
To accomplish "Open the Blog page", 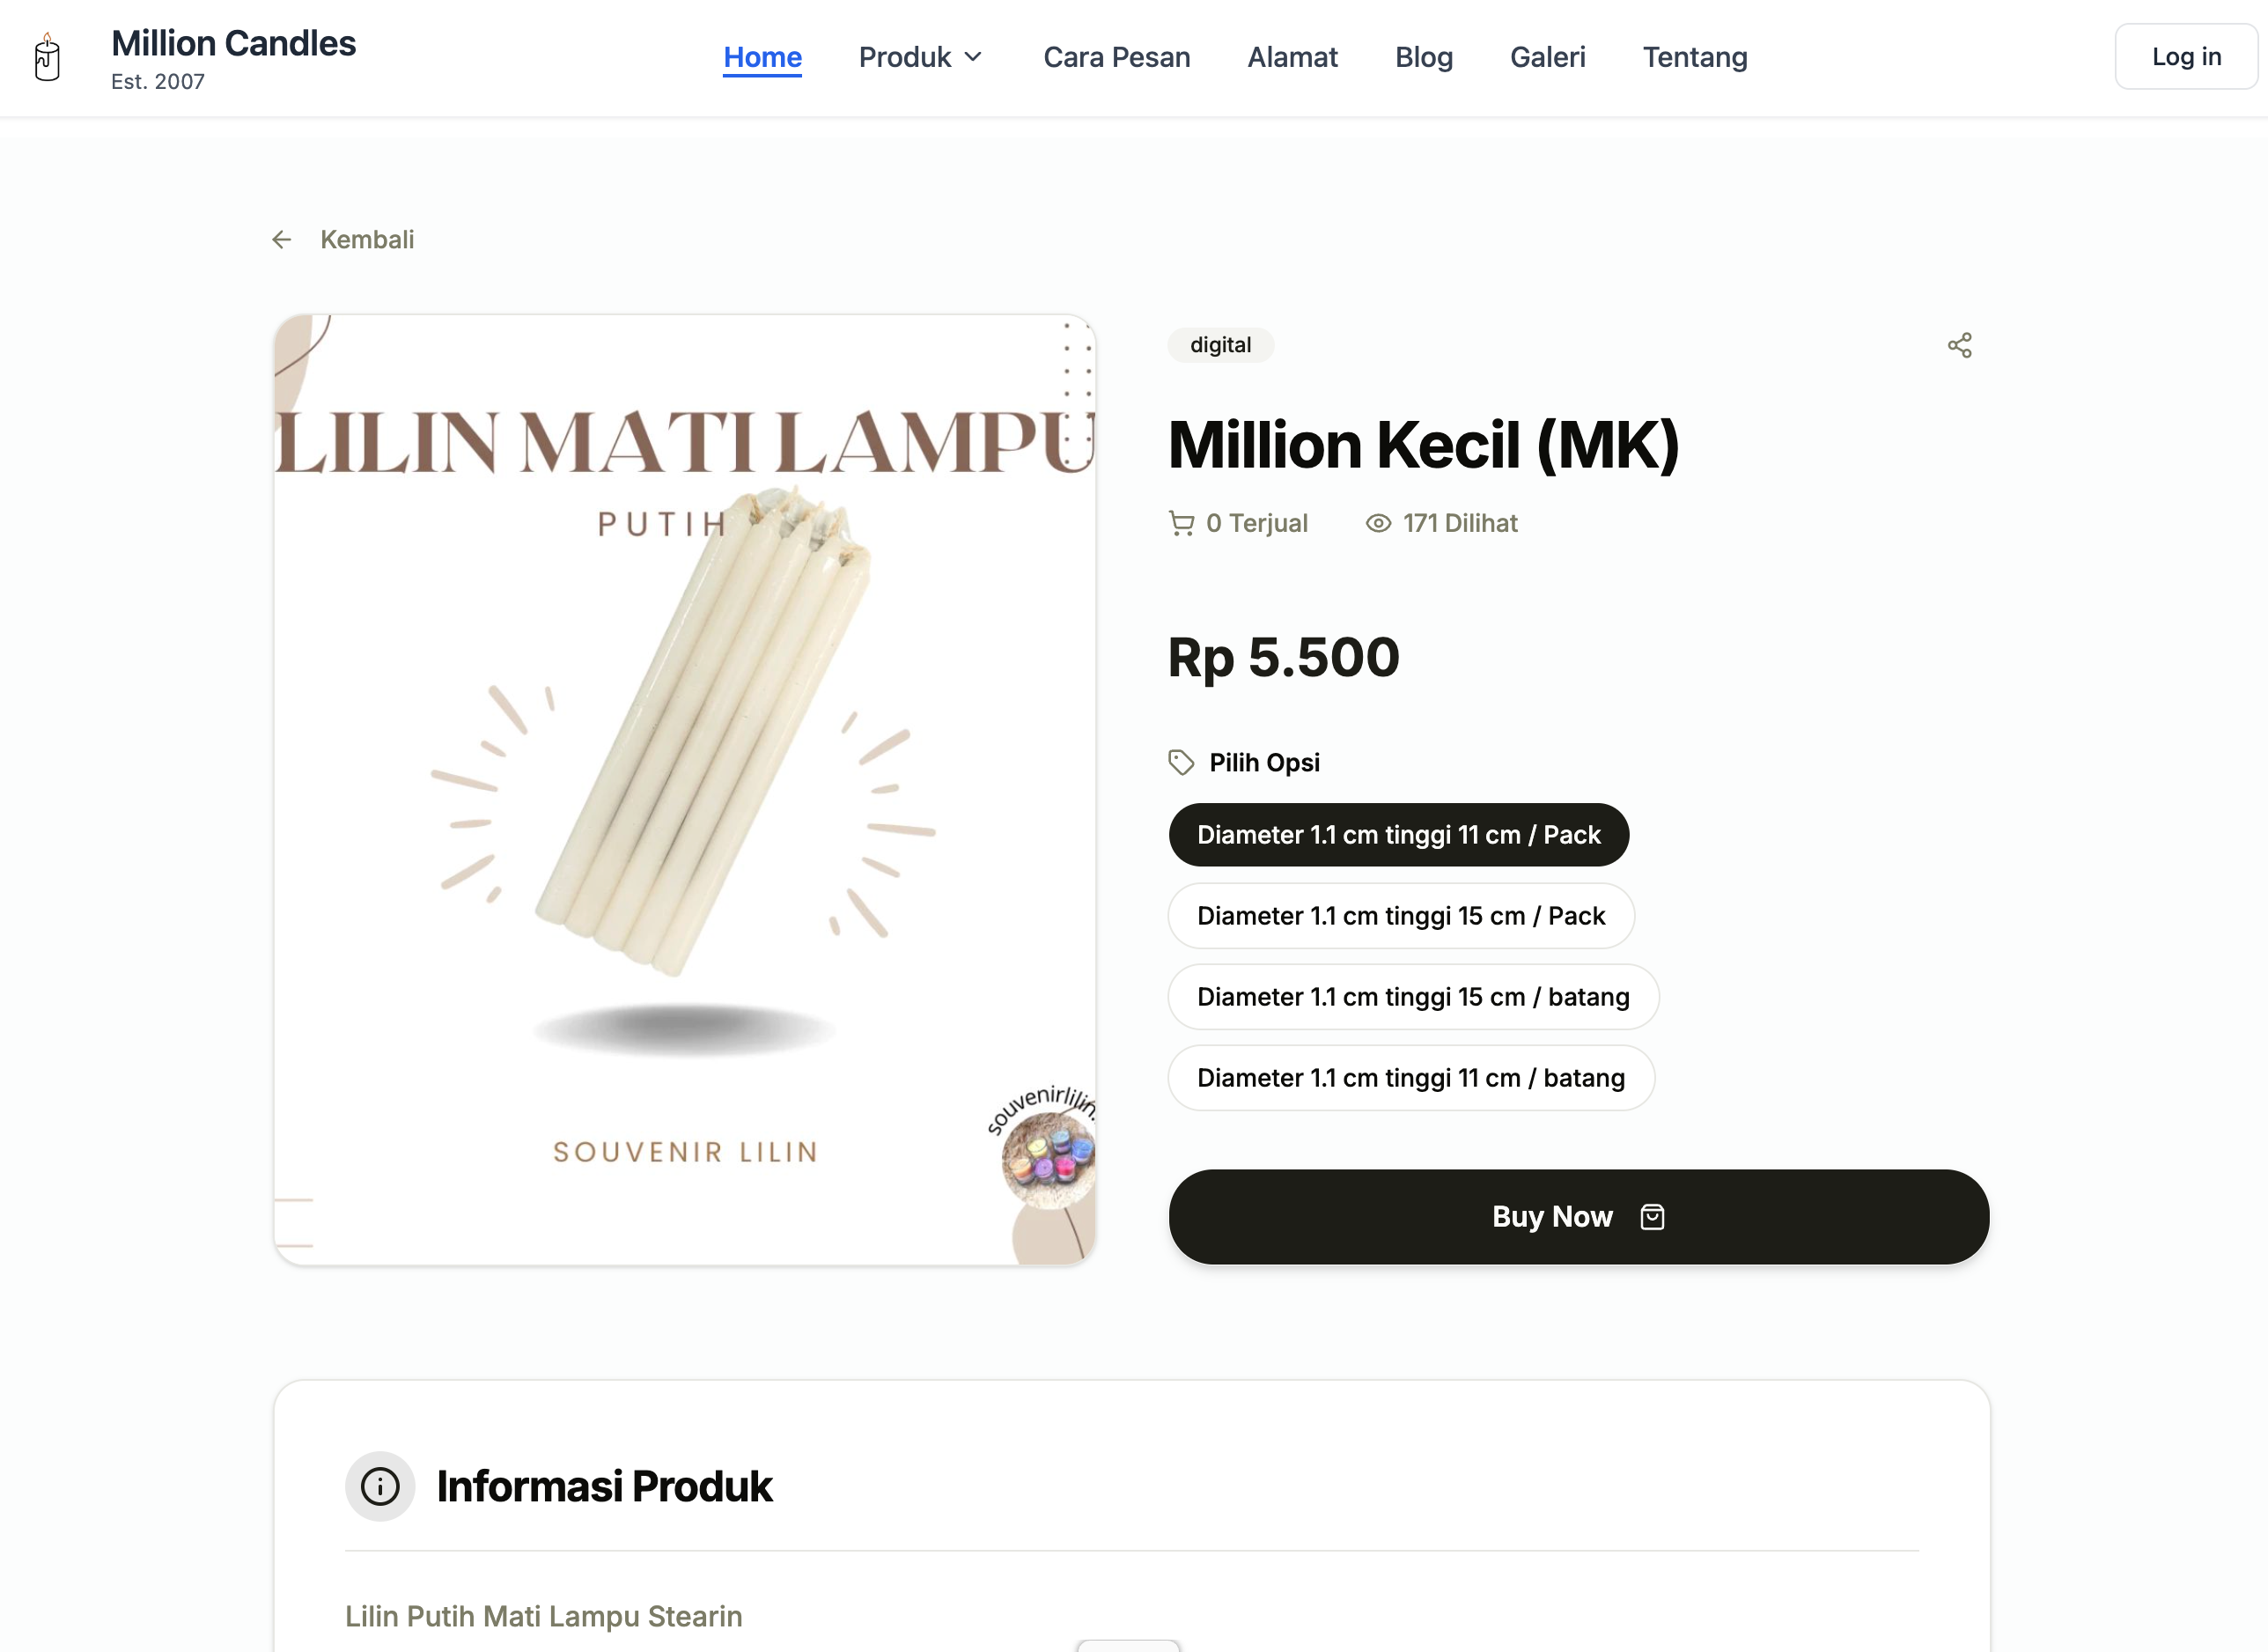I will click(1423, 57).
